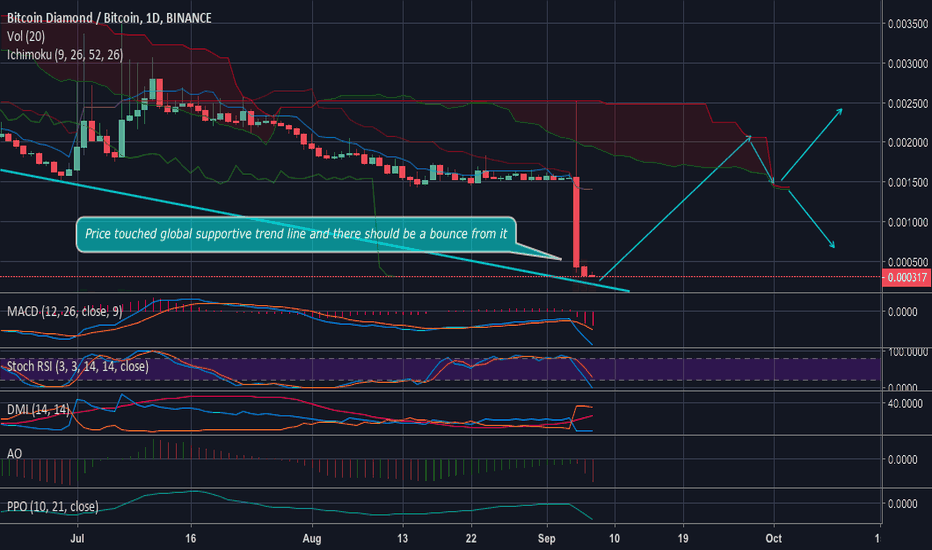Click the 19 date axis label

[683, 538]
